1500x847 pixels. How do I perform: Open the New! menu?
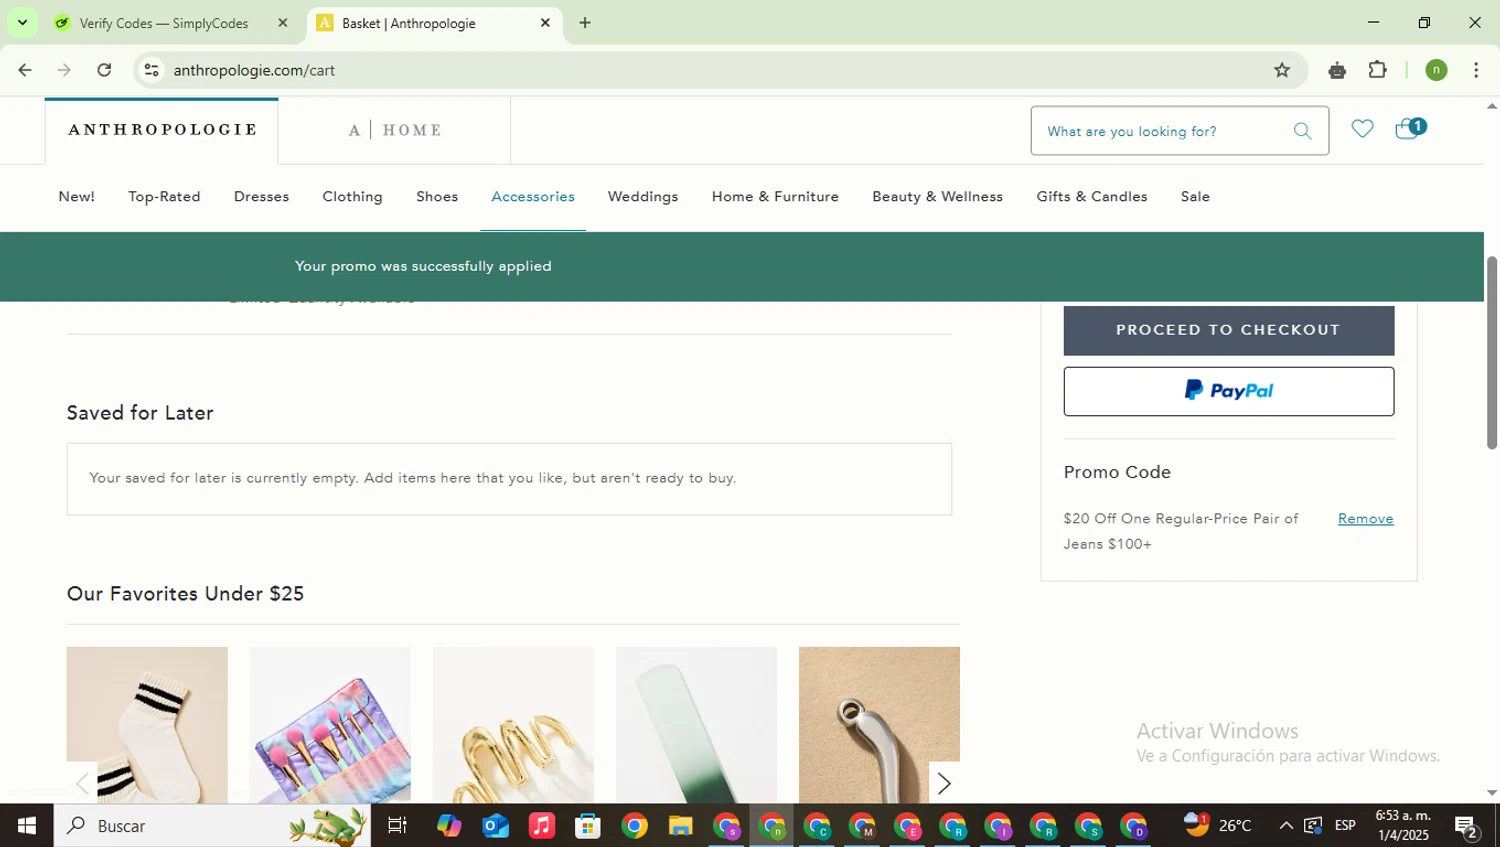[77, 197]
